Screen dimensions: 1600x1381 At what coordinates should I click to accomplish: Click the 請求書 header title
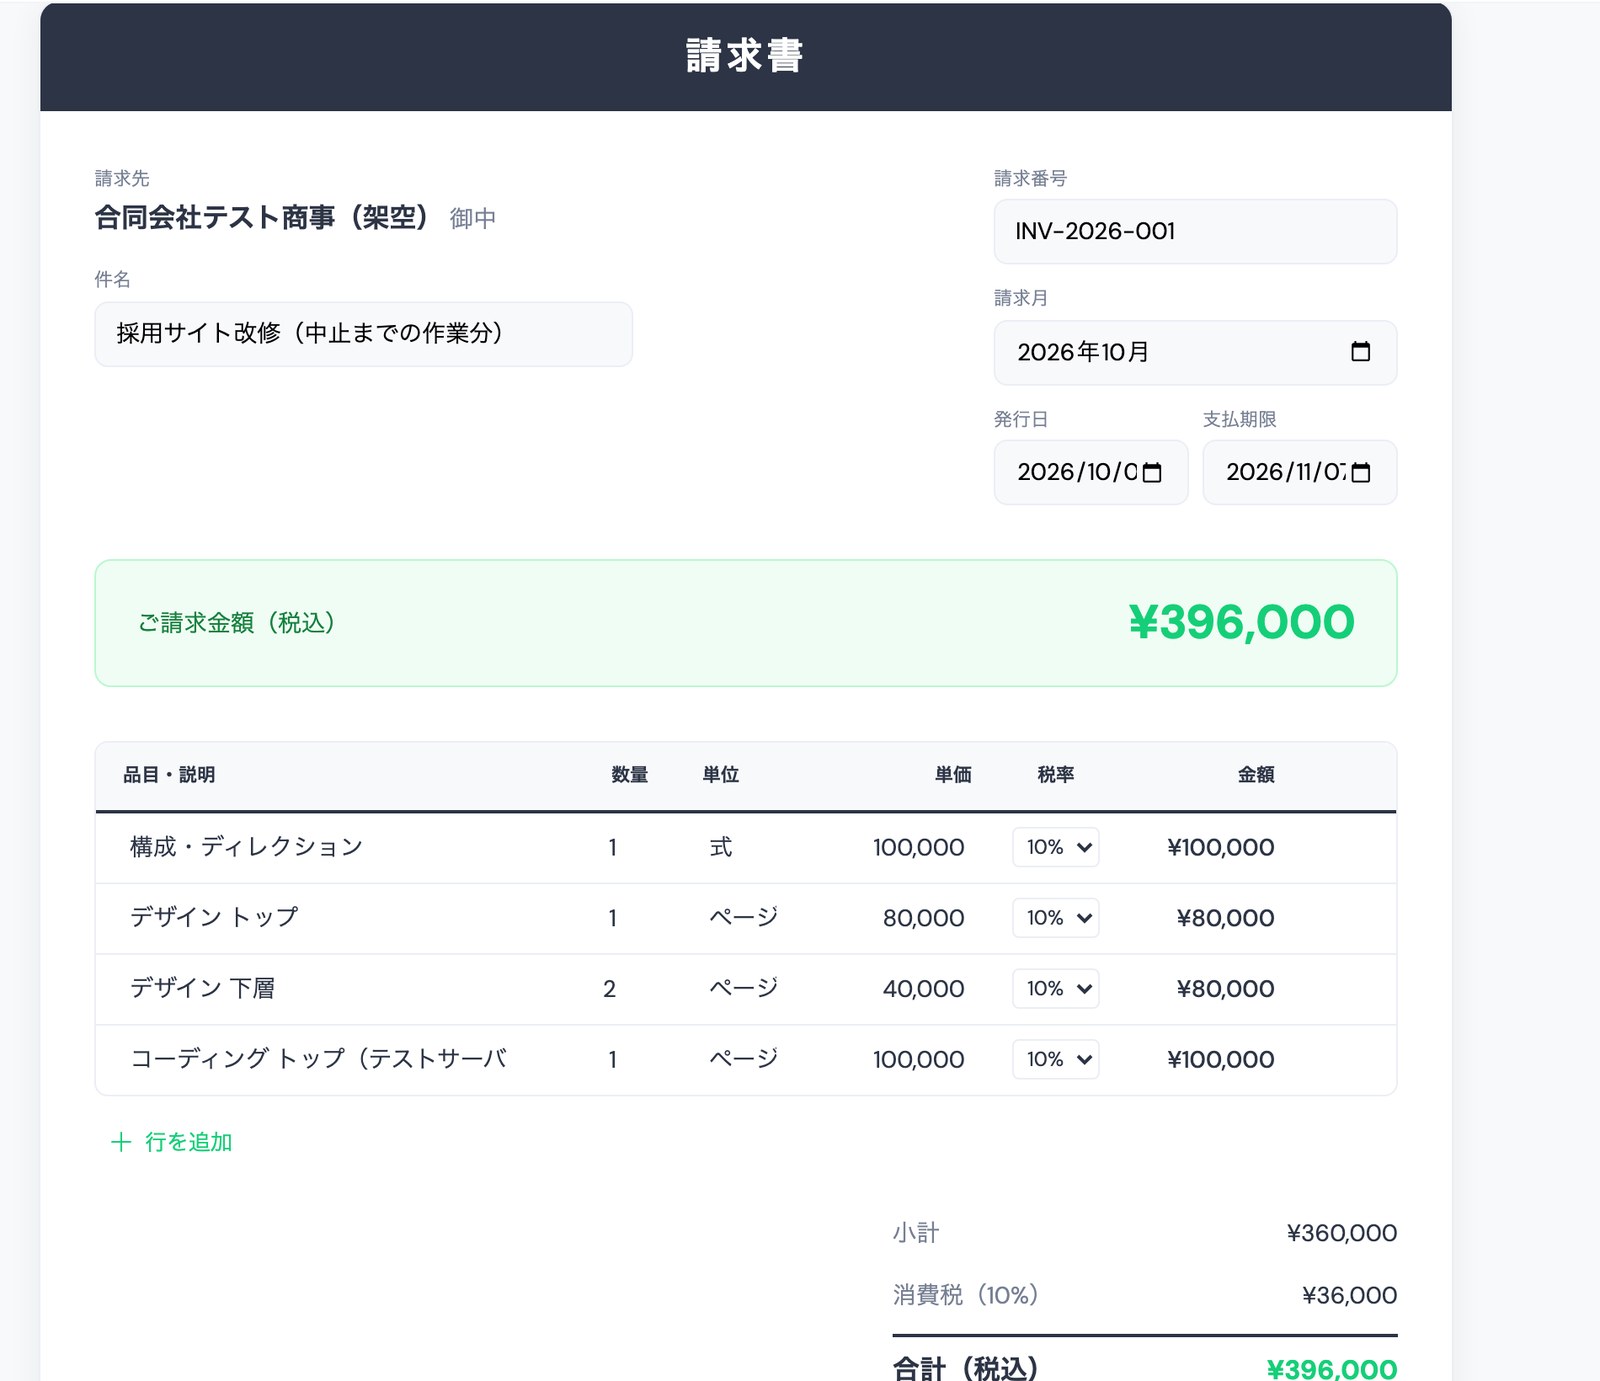tap(745, 55)
